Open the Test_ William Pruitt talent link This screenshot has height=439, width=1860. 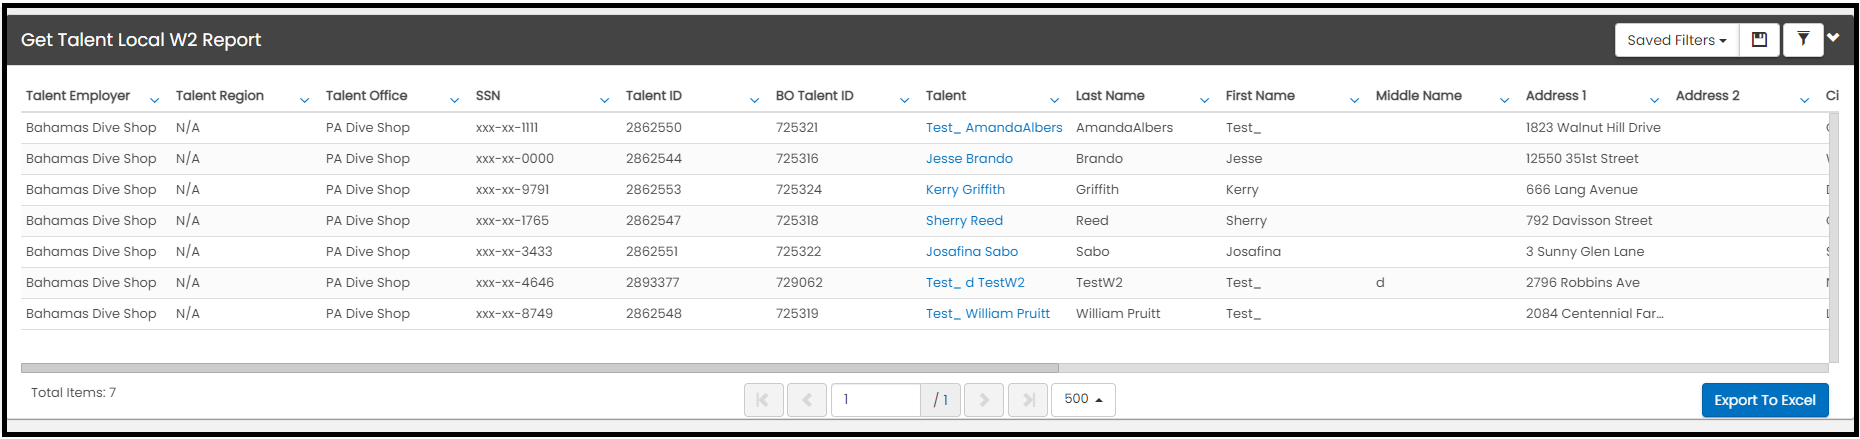pos(988,314)
